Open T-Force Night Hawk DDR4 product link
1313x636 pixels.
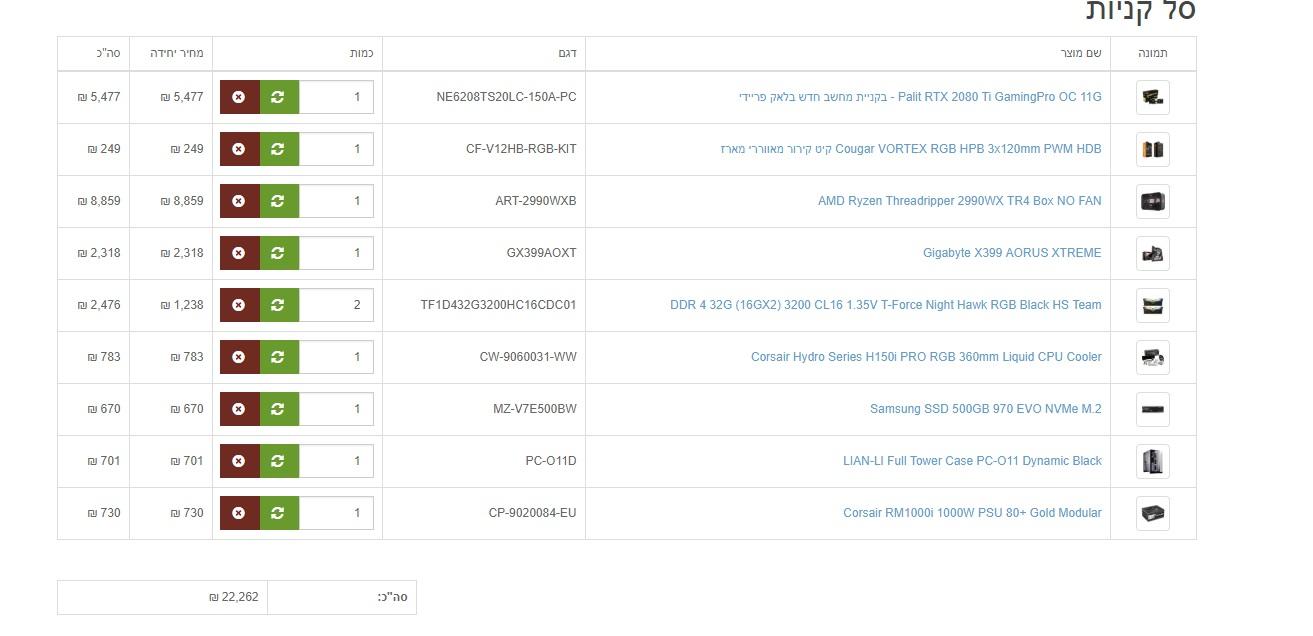(886, 305)
